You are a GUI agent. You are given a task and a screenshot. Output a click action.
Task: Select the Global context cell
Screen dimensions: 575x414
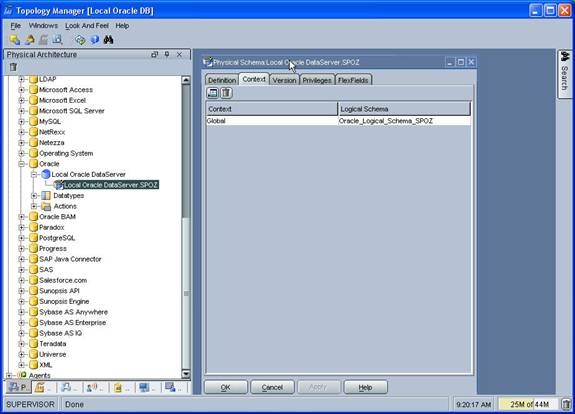[x=272, y=121]
